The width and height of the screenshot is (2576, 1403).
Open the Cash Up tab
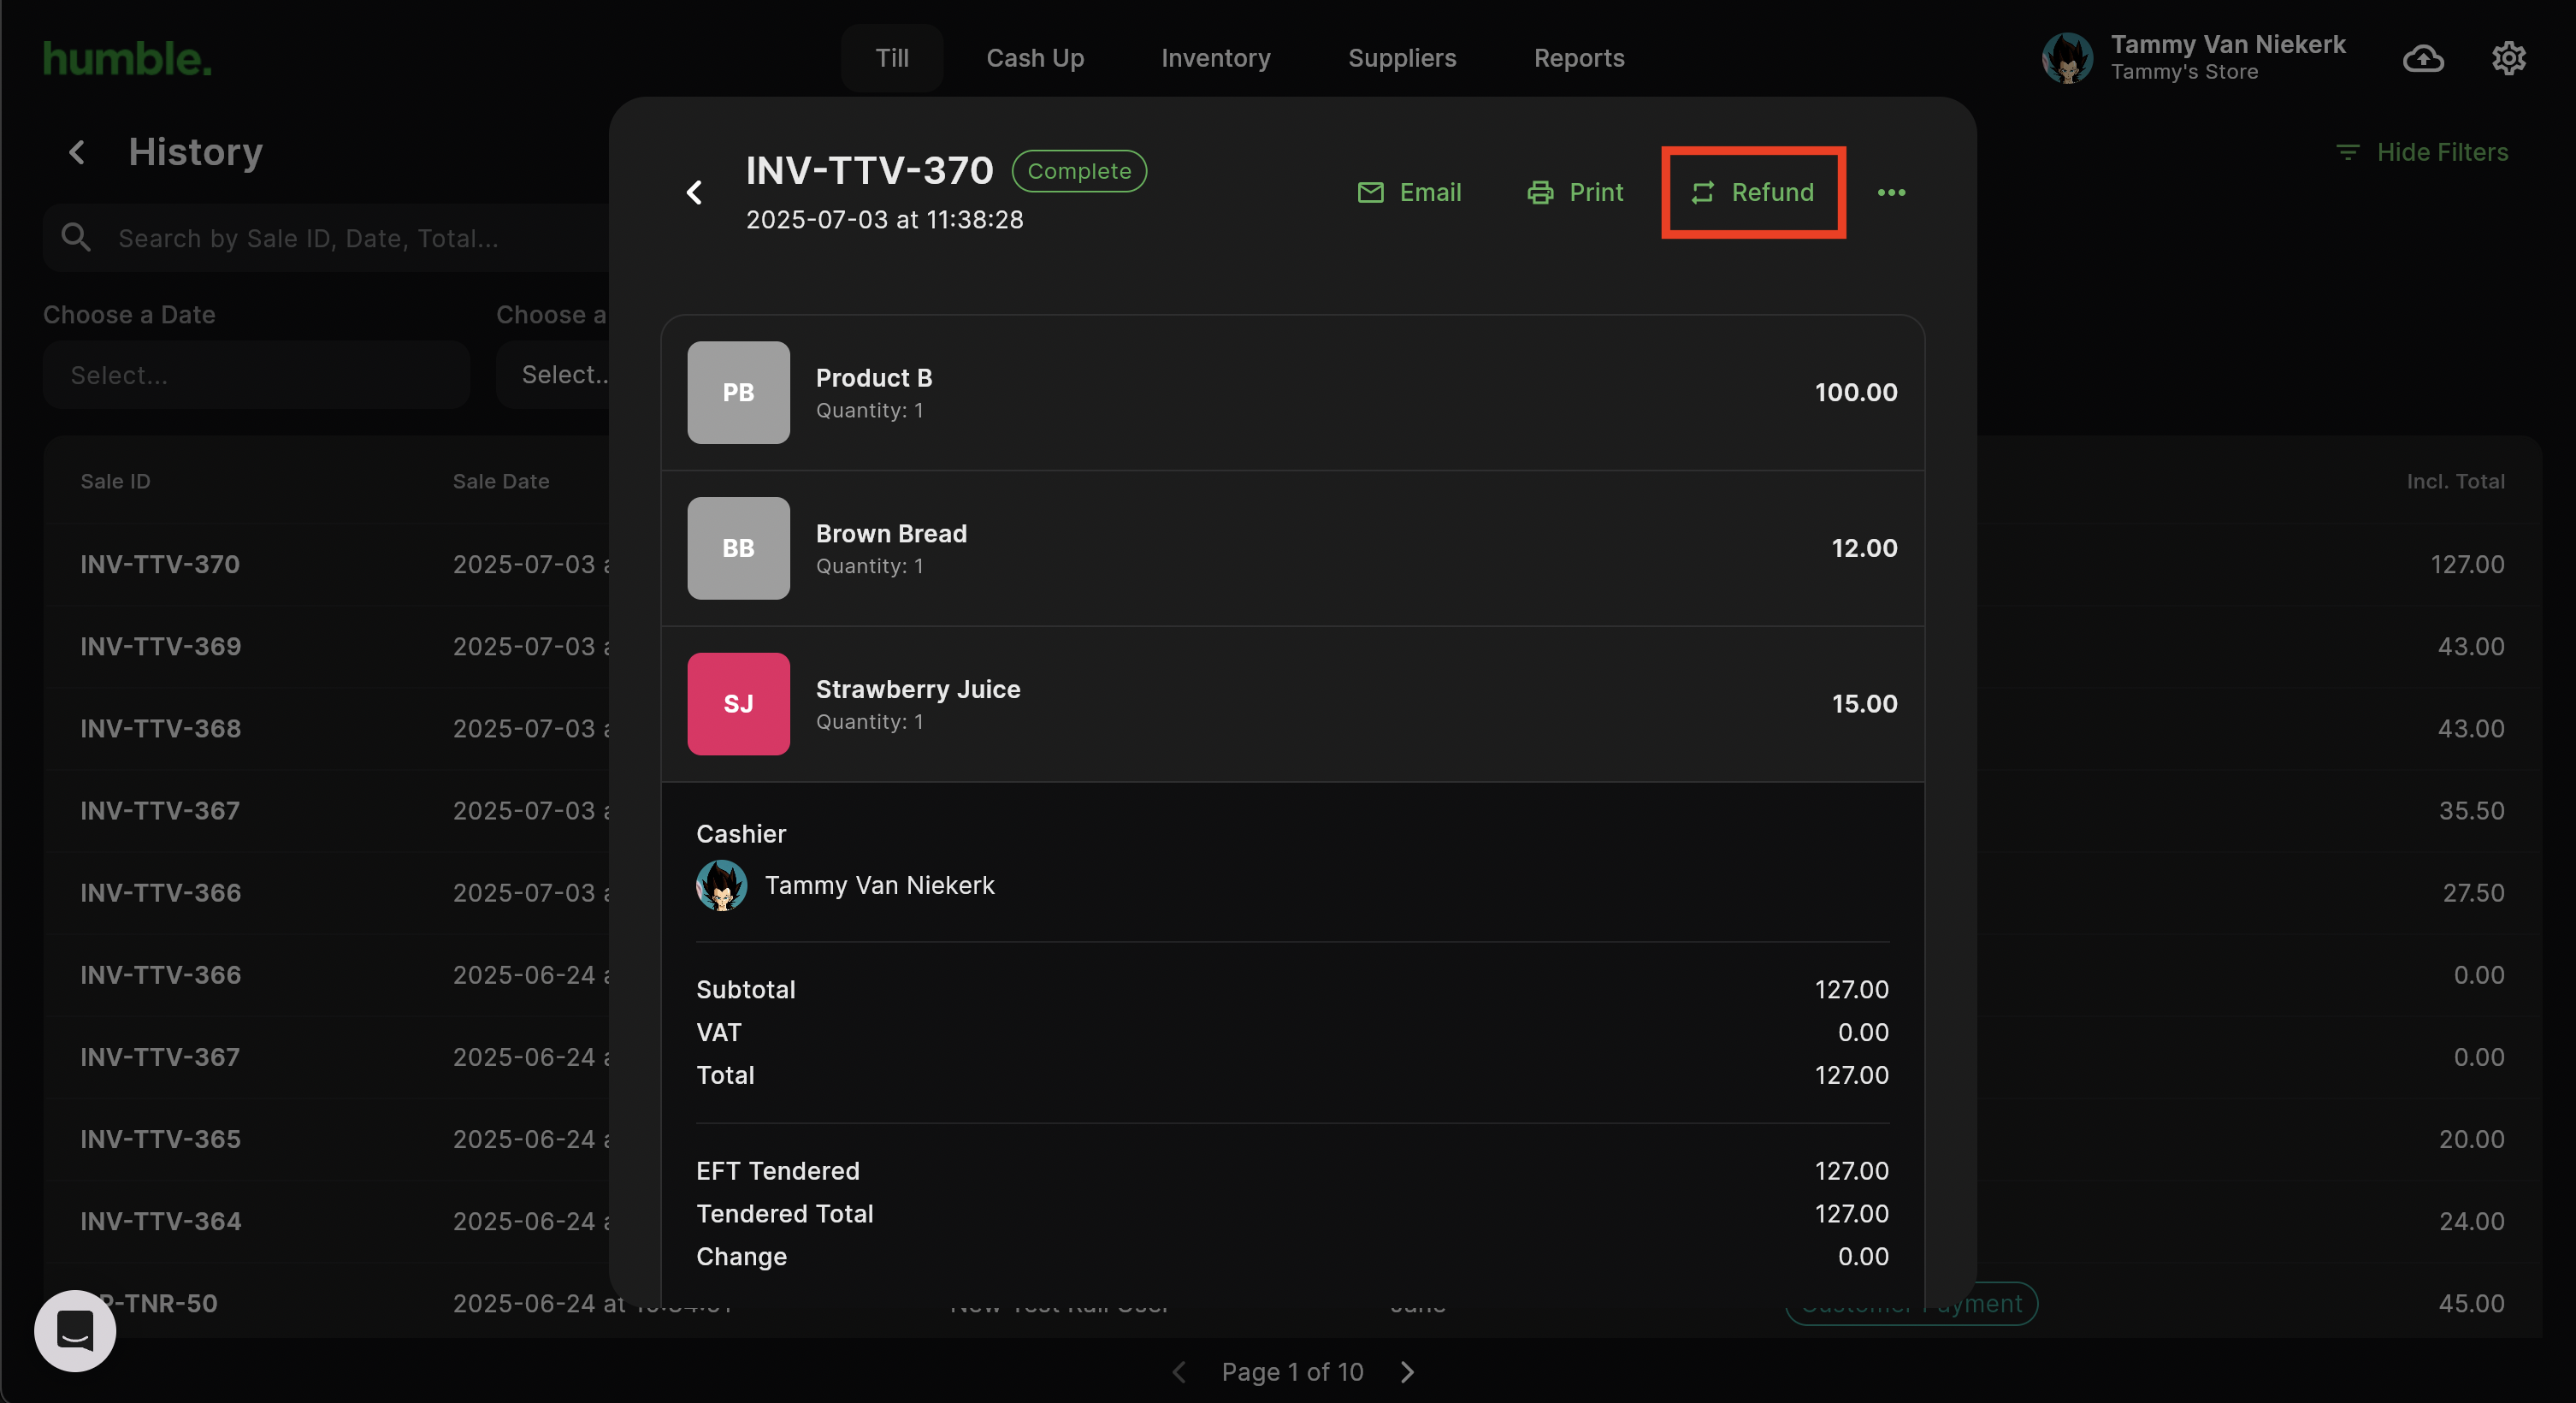click(x=1035, y=58)
